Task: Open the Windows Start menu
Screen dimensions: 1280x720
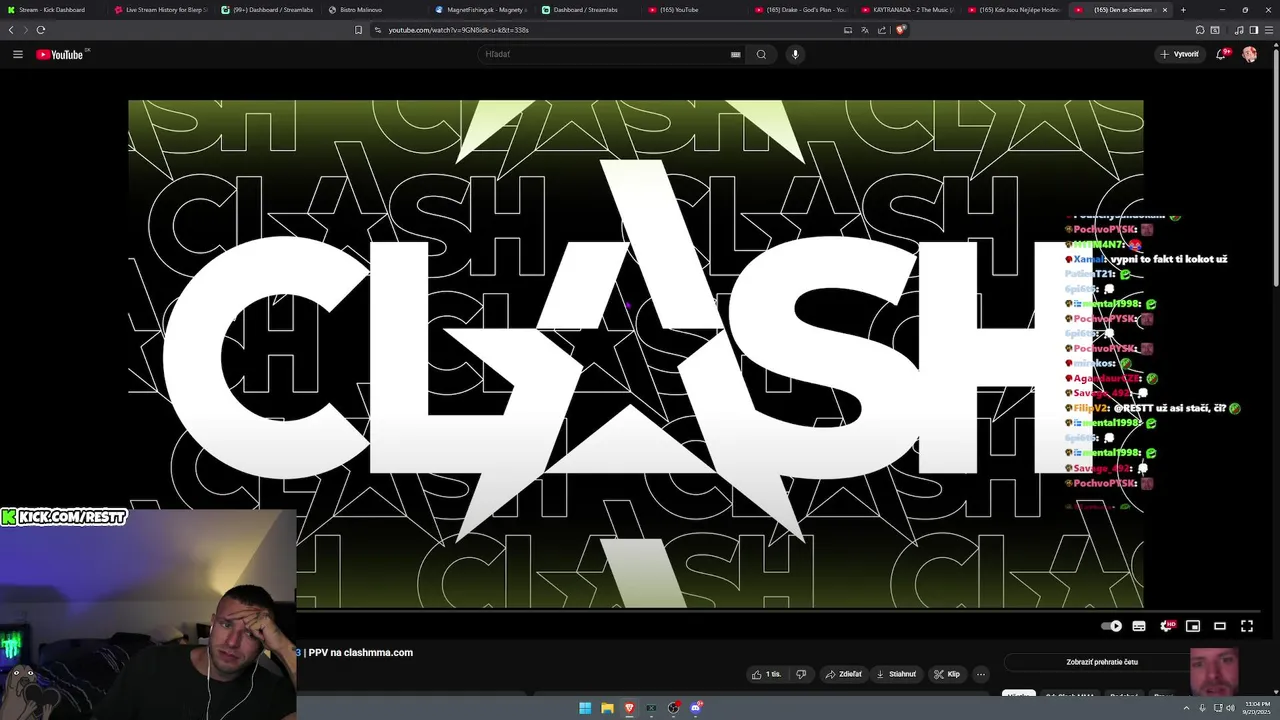Action: [x=585, y=708]
